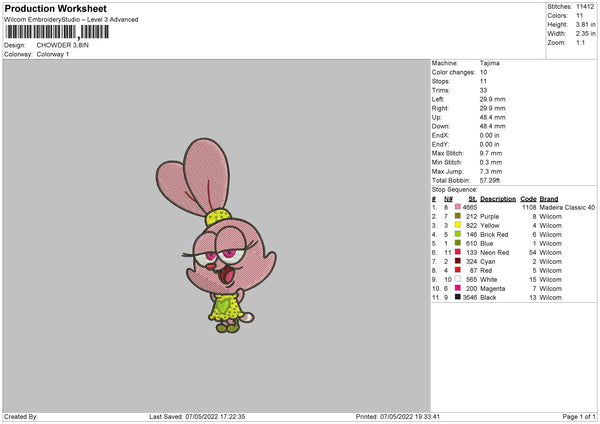This screenshot has width=600, height=424.
Task: Click the Trims value 33
Action: (483, 90)
